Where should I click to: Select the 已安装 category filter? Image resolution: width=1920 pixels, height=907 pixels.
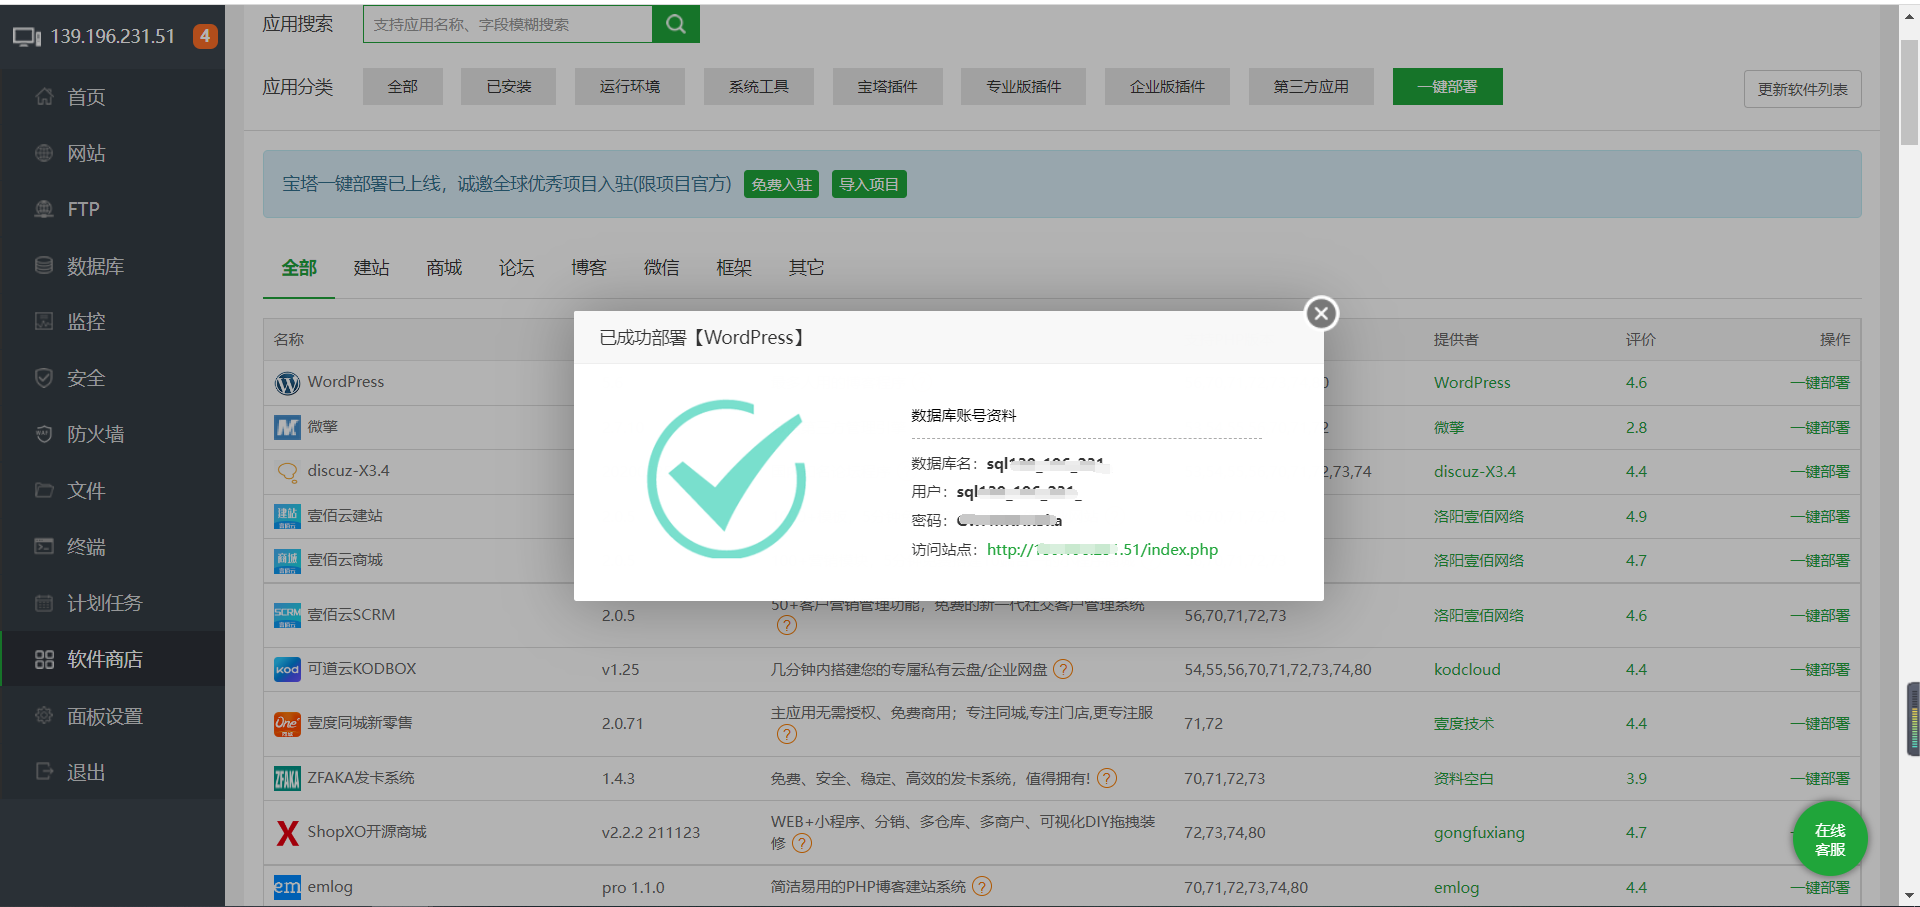pyautogui.click(x=508, y=87)
